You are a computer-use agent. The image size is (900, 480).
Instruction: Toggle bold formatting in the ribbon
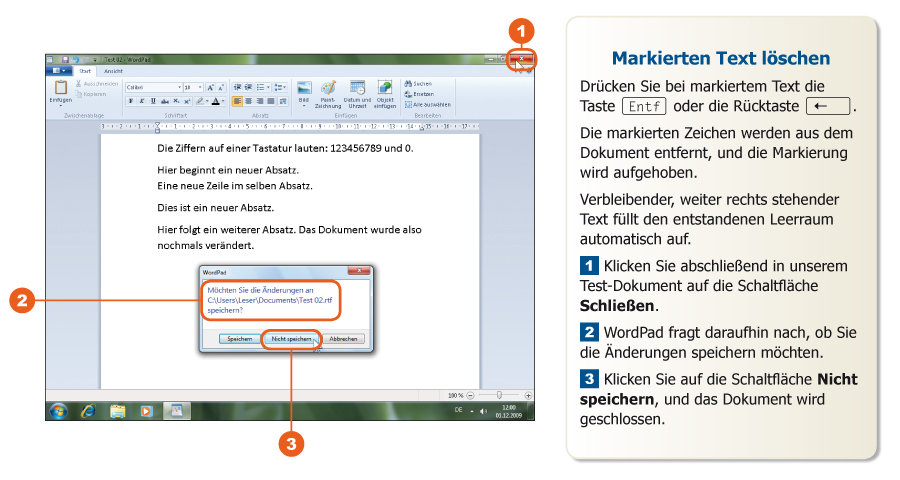click(x=131, y=101)
